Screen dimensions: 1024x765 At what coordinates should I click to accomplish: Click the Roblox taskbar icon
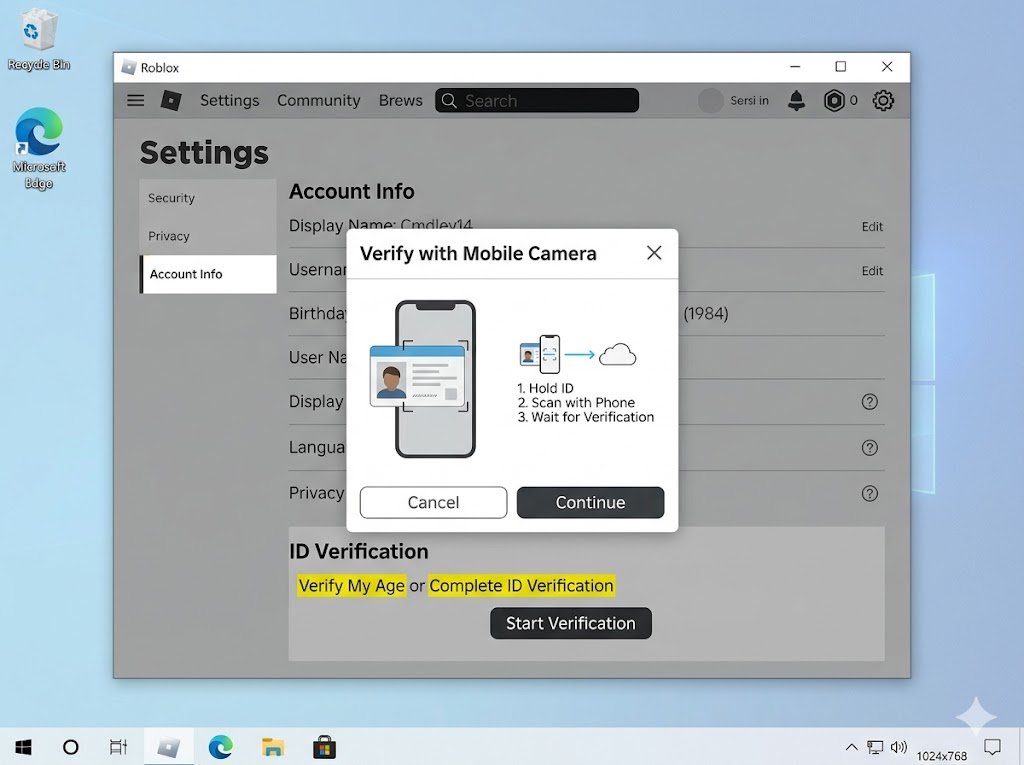(x=168, y=747)
